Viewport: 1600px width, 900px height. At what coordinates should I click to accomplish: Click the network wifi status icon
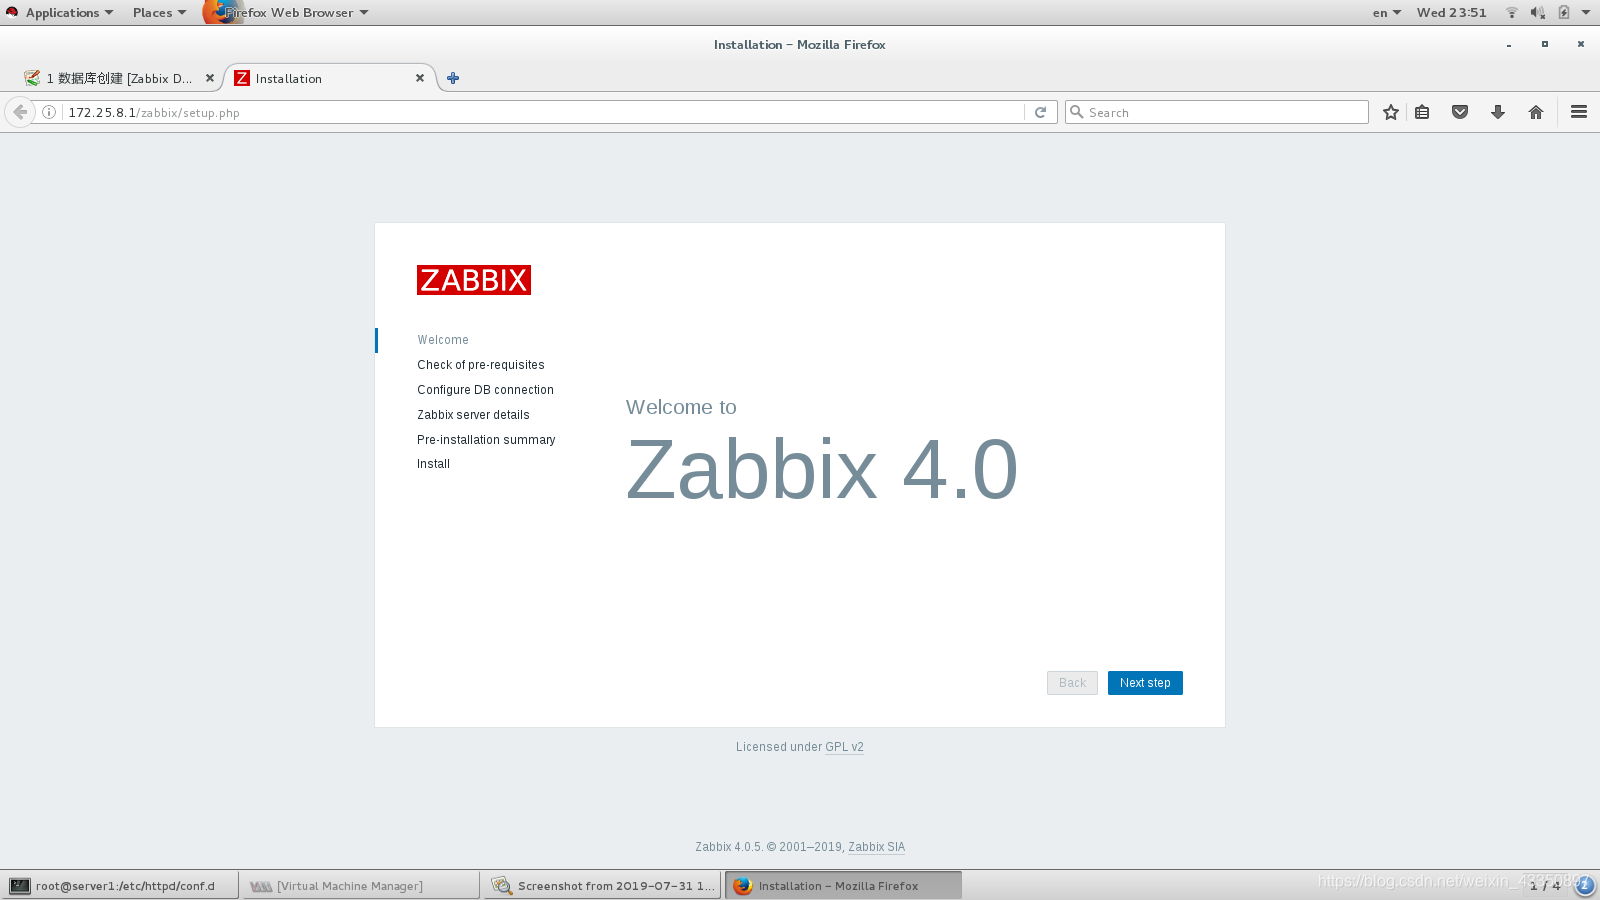click(1512, 13)
